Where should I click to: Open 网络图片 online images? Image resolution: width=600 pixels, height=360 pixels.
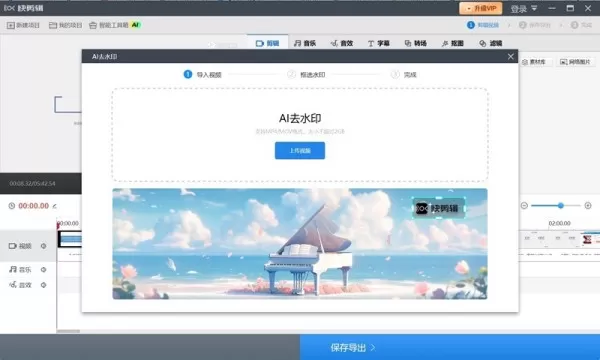coord(576,62)
